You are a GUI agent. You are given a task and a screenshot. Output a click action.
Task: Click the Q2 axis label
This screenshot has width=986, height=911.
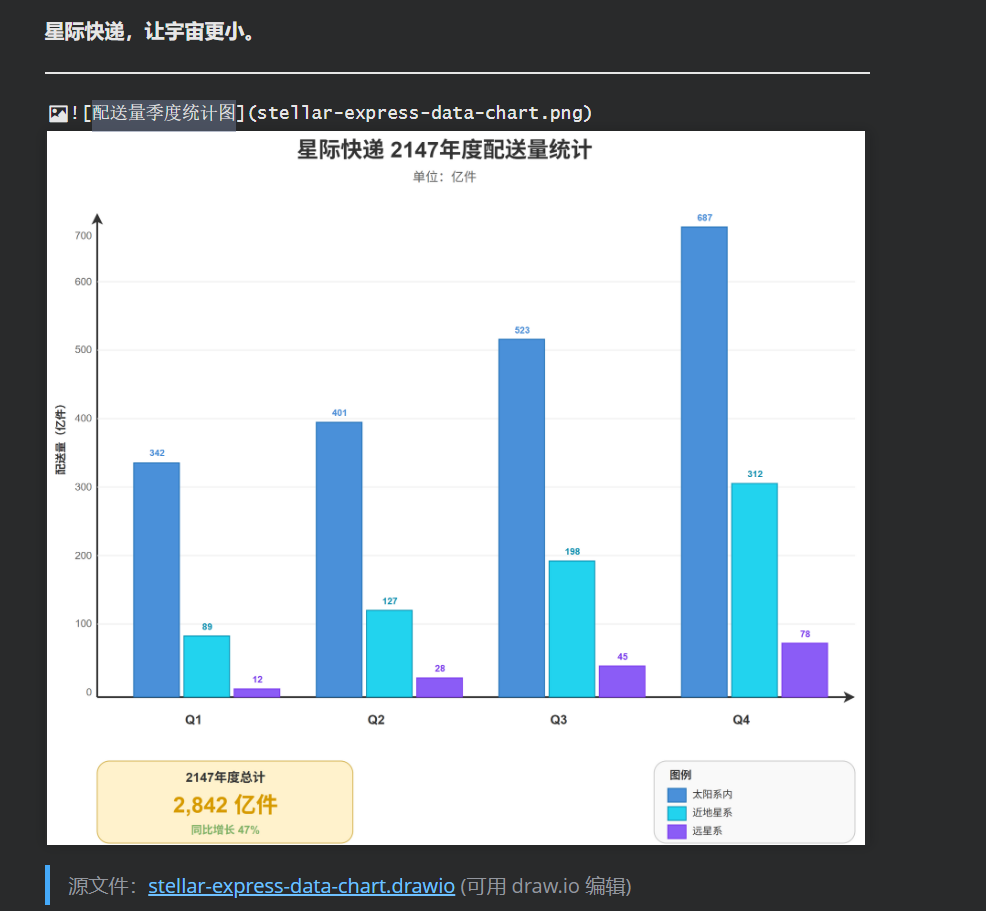376,720
